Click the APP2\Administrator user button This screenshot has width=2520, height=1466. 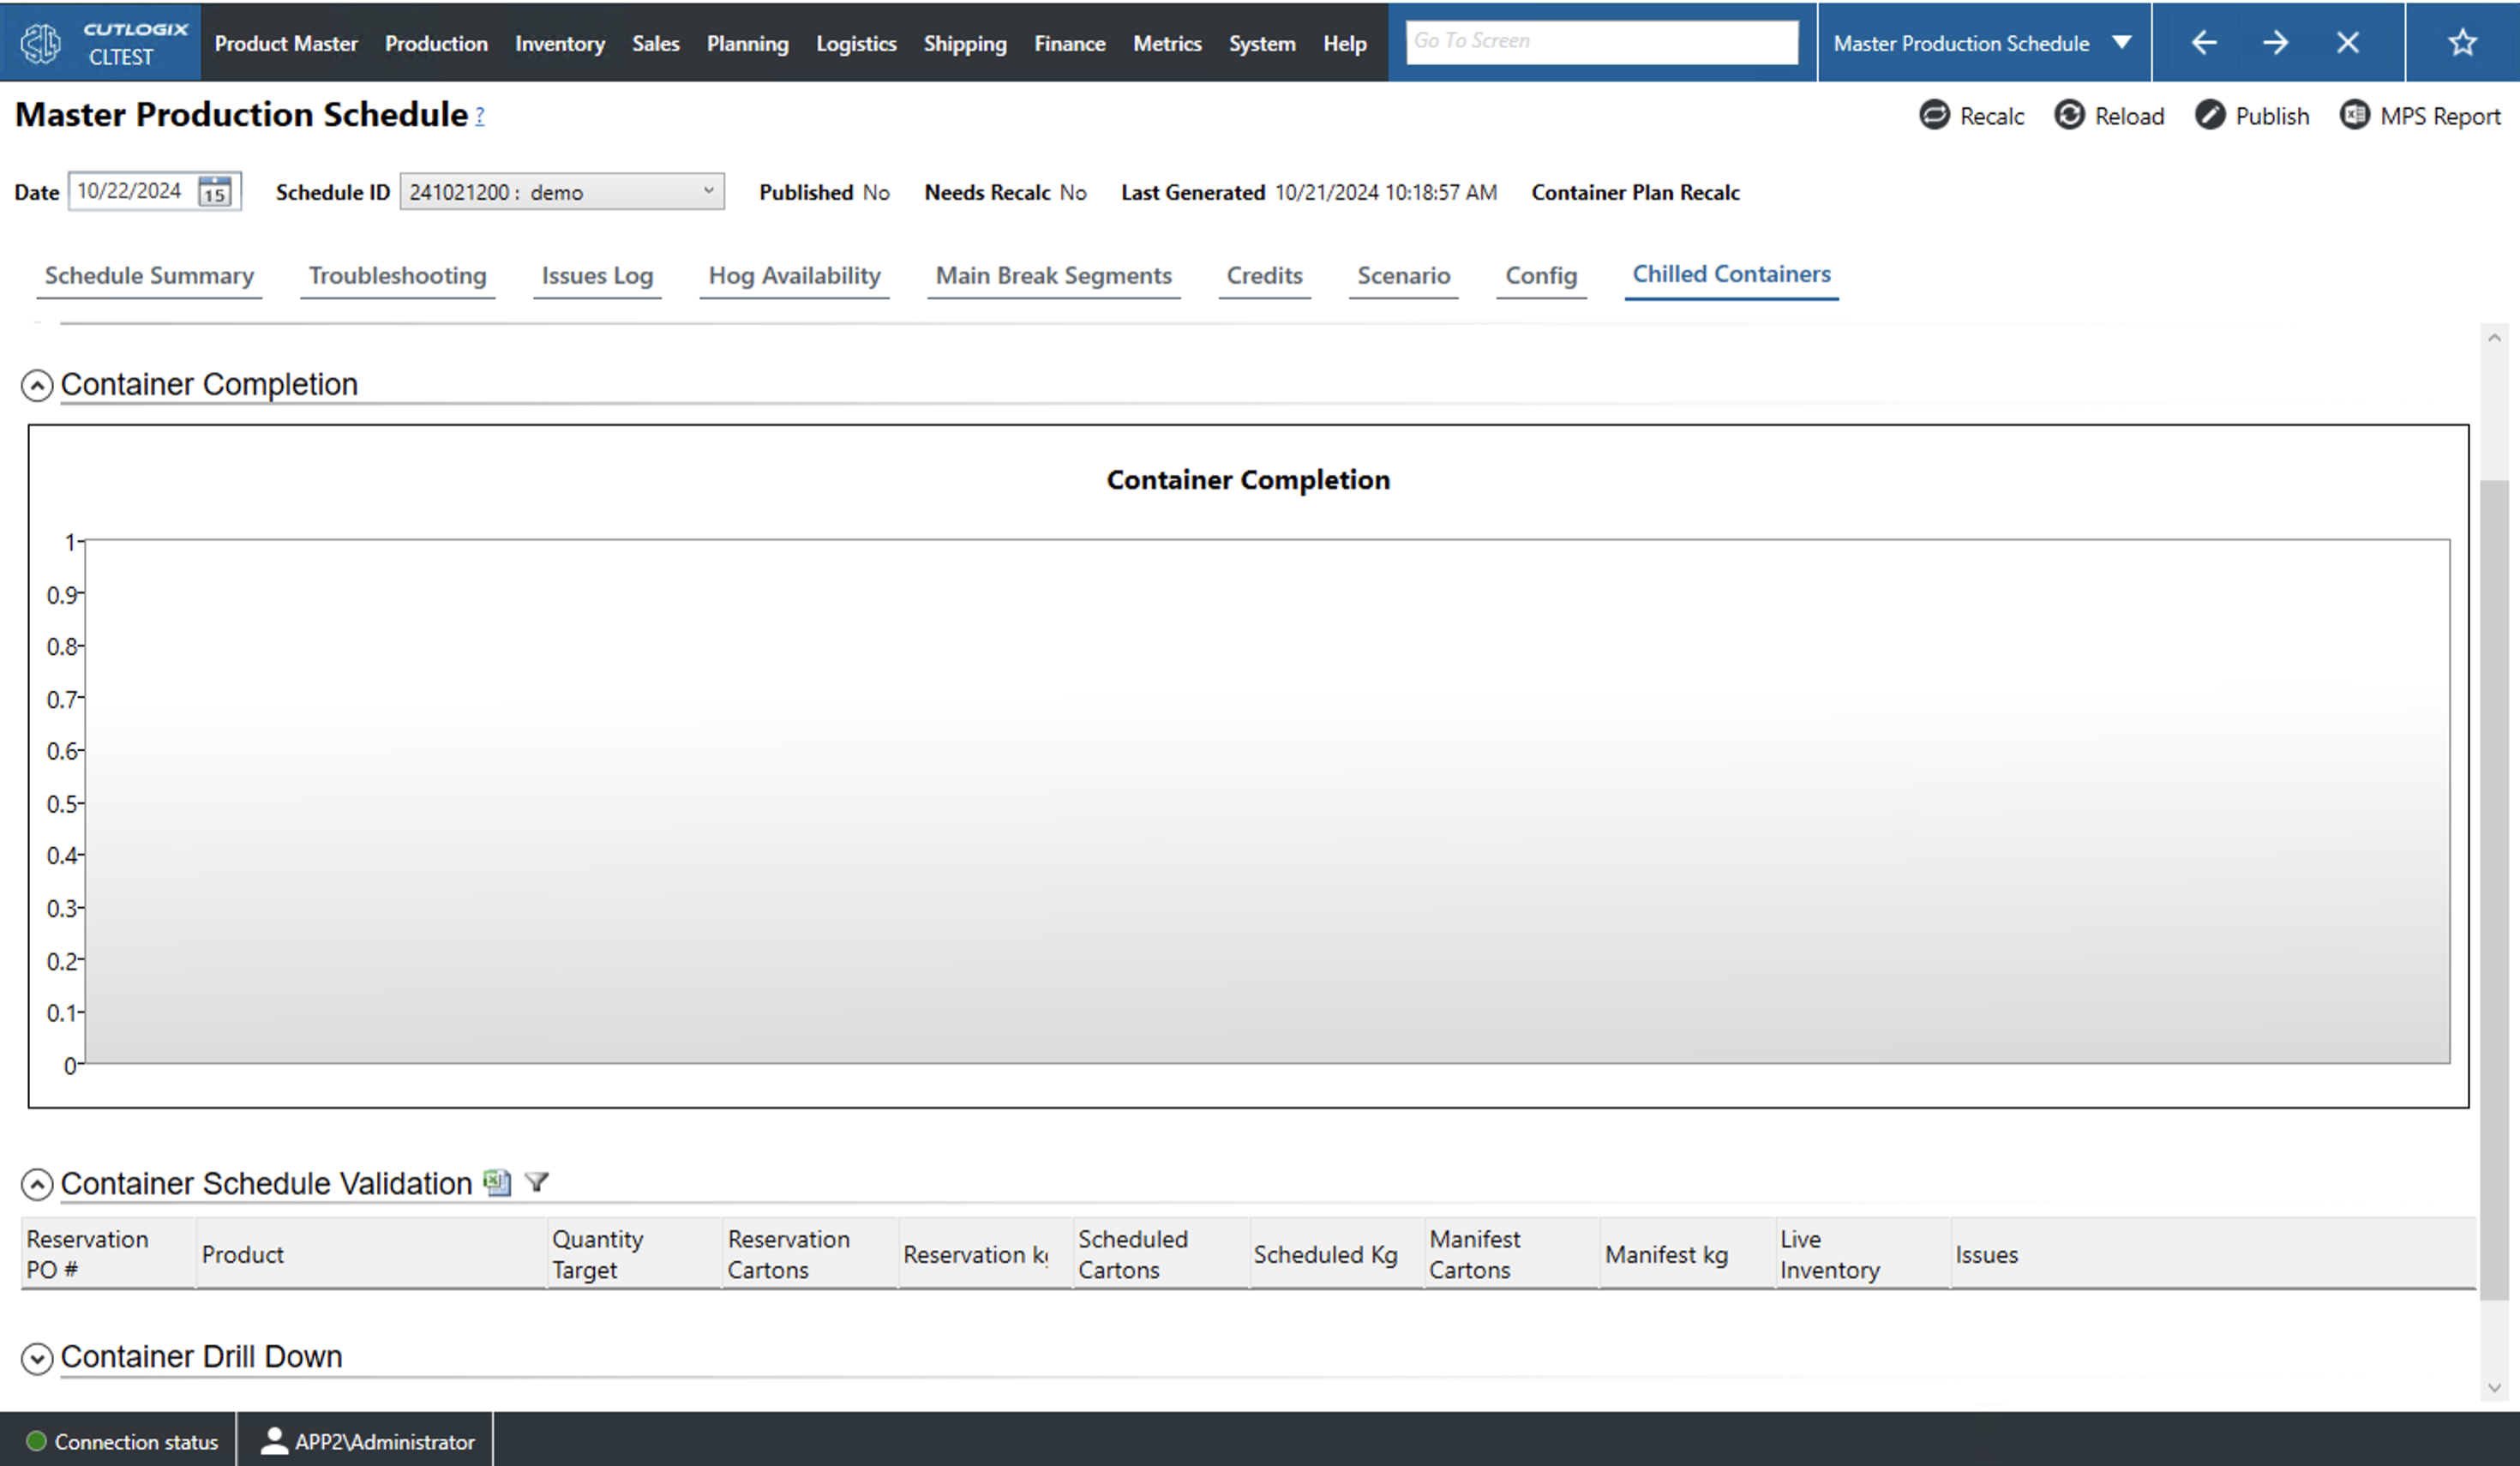tap(365, 1440)
